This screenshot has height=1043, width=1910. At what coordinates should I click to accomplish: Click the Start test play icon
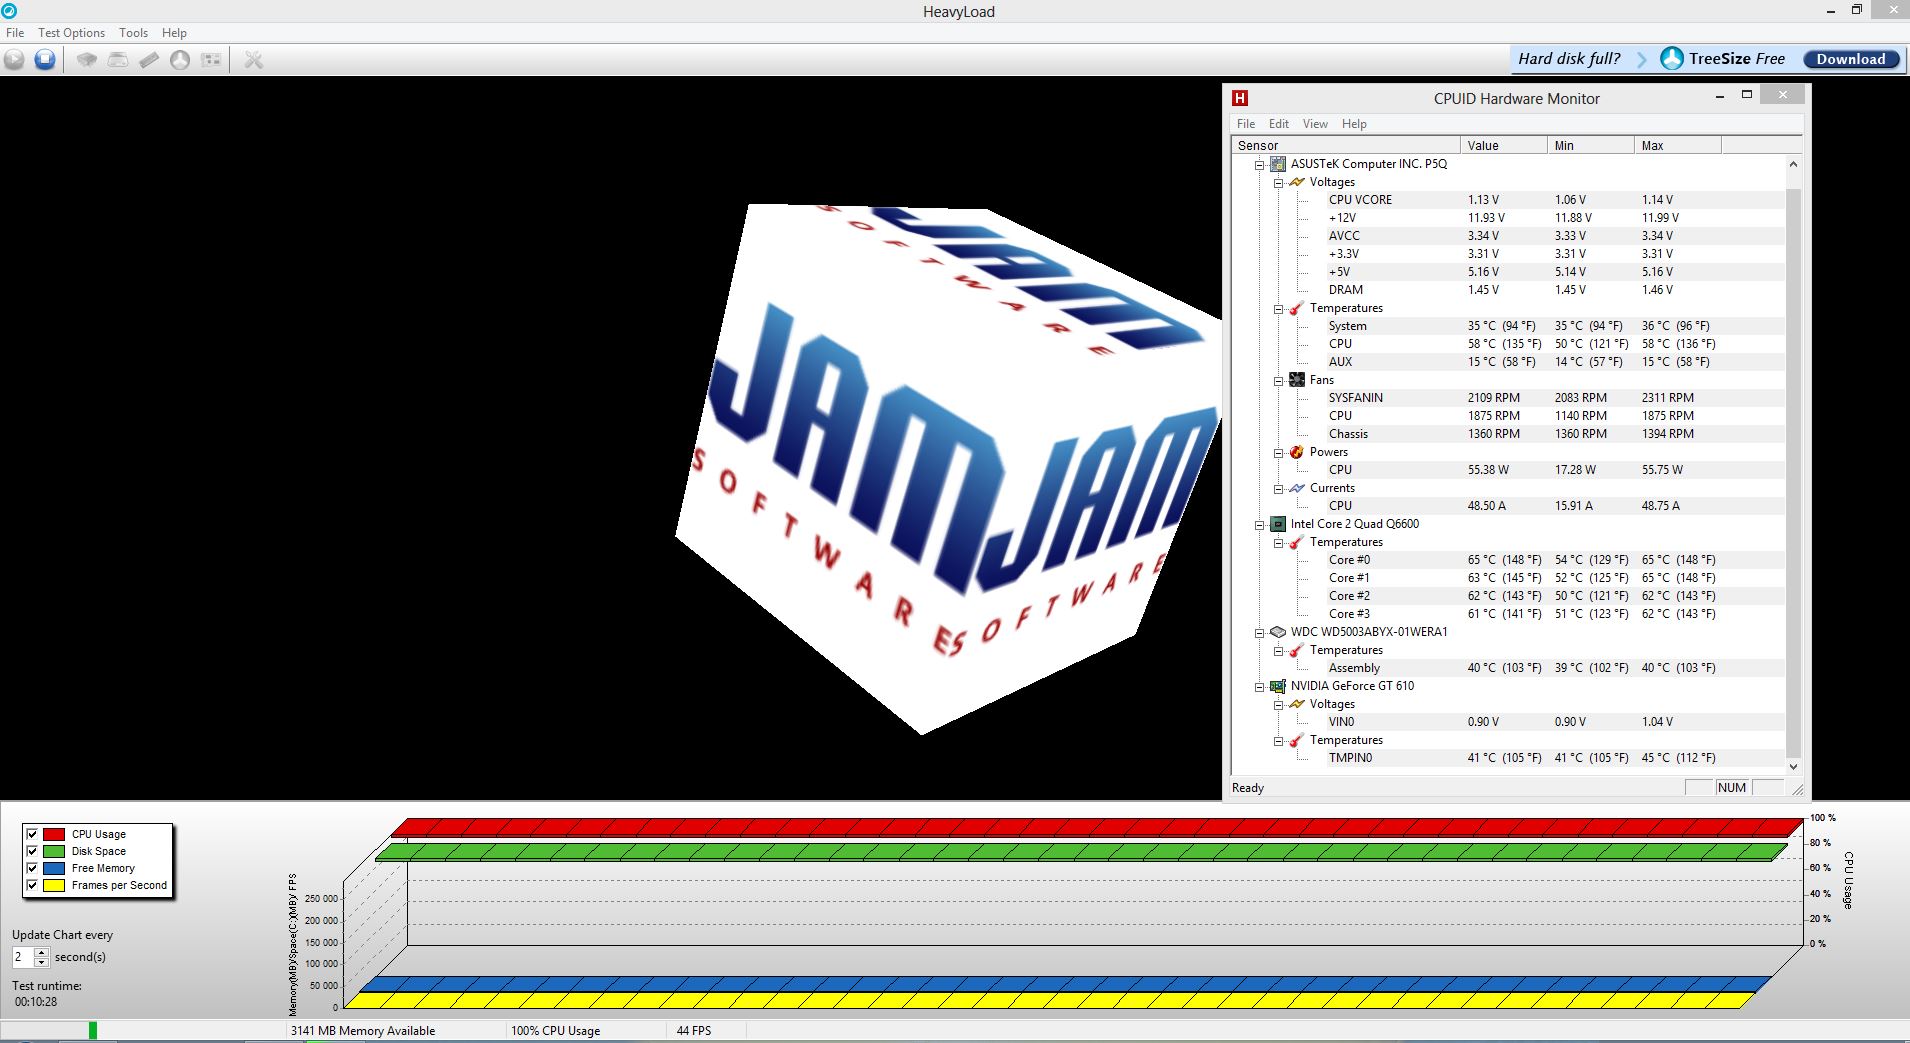(14, 60)
